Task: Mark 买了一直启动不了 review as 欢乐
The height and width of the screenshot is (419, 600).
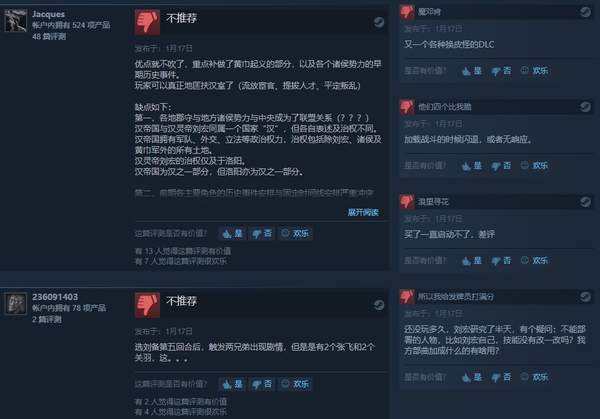Action: (535, 261)
